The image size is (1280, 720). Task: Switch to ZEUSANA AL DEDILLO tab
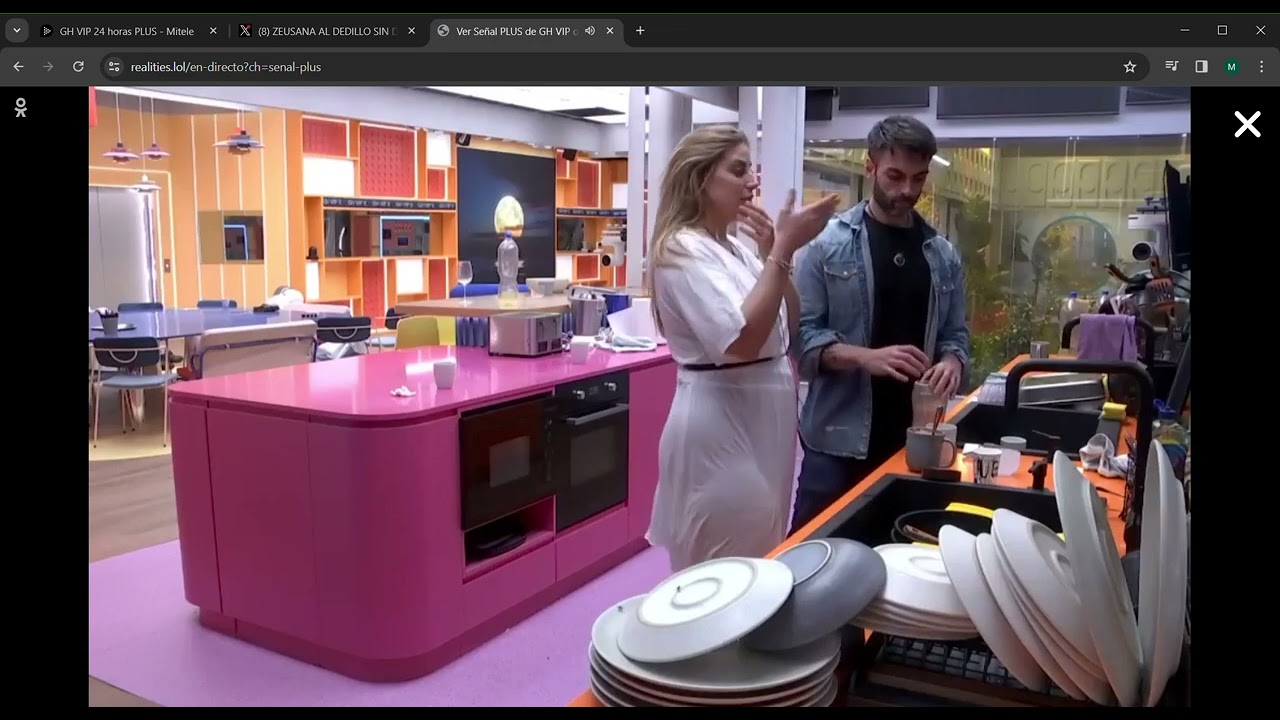(x=328, y=31)
